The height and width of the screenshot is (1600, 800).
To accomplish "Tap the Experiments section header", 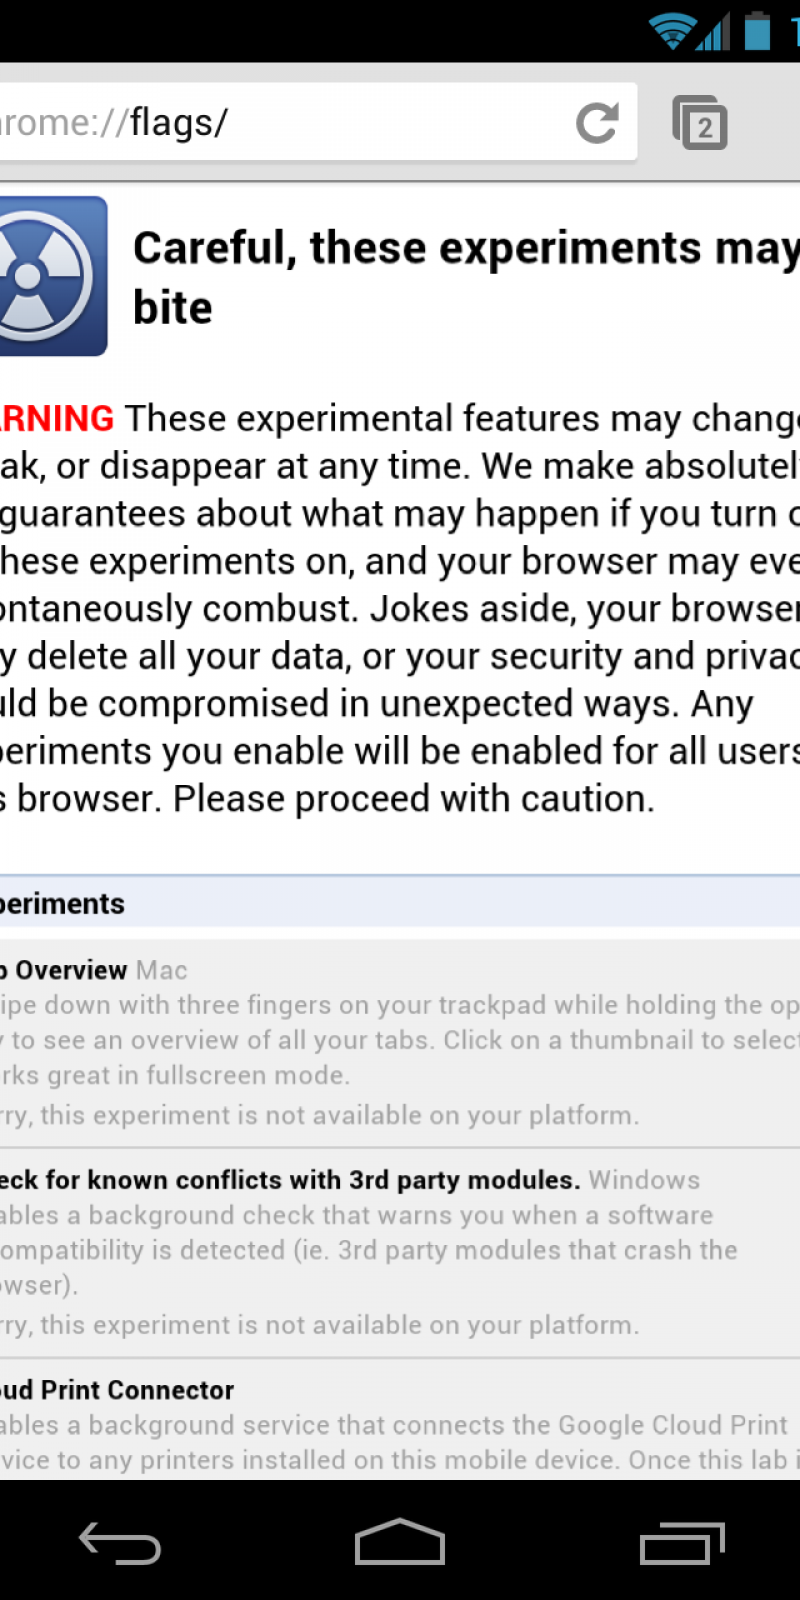I will (62, 903).
